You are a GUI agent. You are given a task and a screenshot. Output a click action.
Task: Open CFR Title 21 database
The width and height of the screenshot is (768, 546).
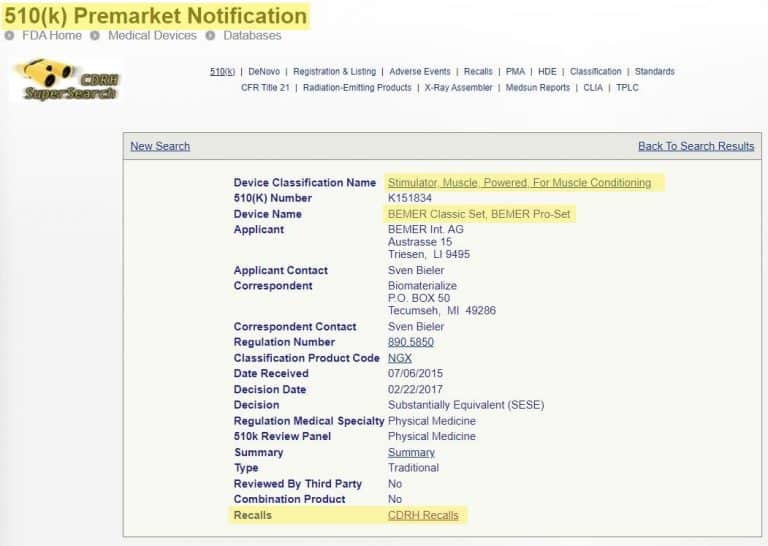264,88
